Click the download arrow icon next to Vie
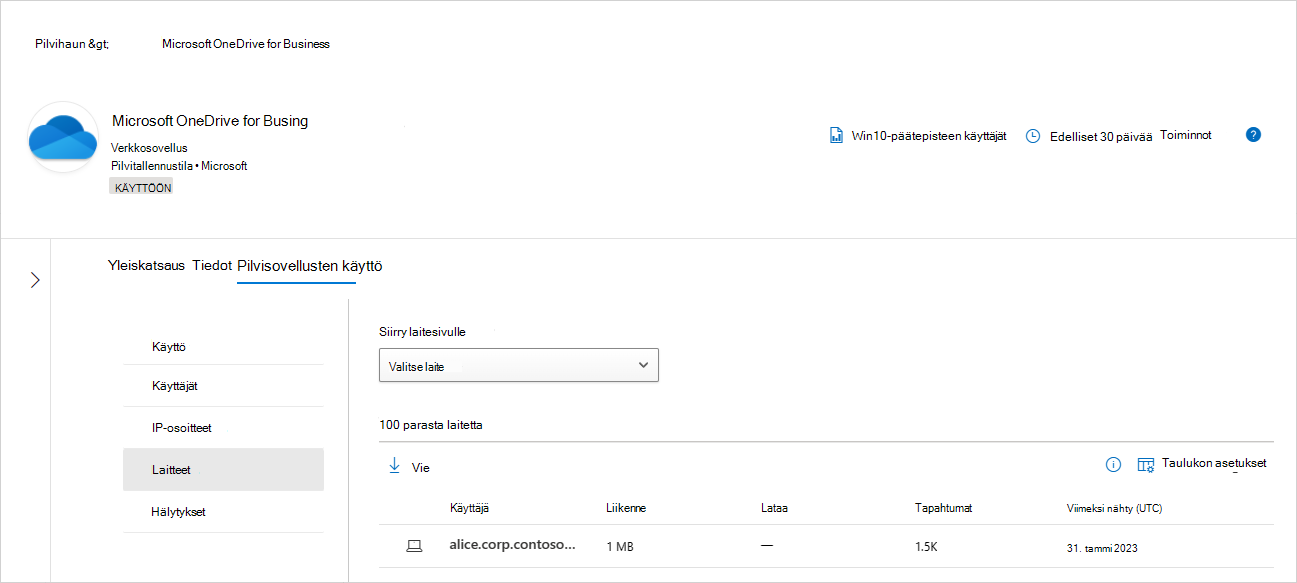The height and width of the screenshot is (583, 1297). [x=394, y=466]
